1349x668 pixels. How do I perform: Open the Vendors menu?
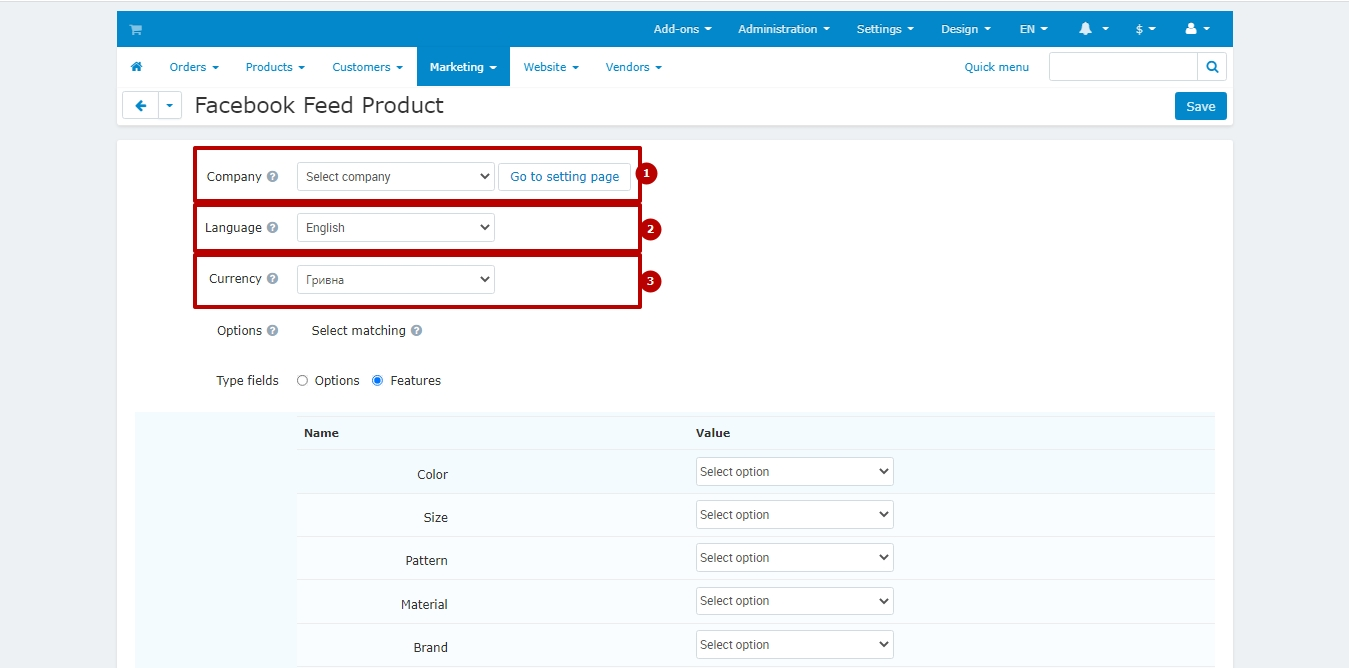(633, 67)
